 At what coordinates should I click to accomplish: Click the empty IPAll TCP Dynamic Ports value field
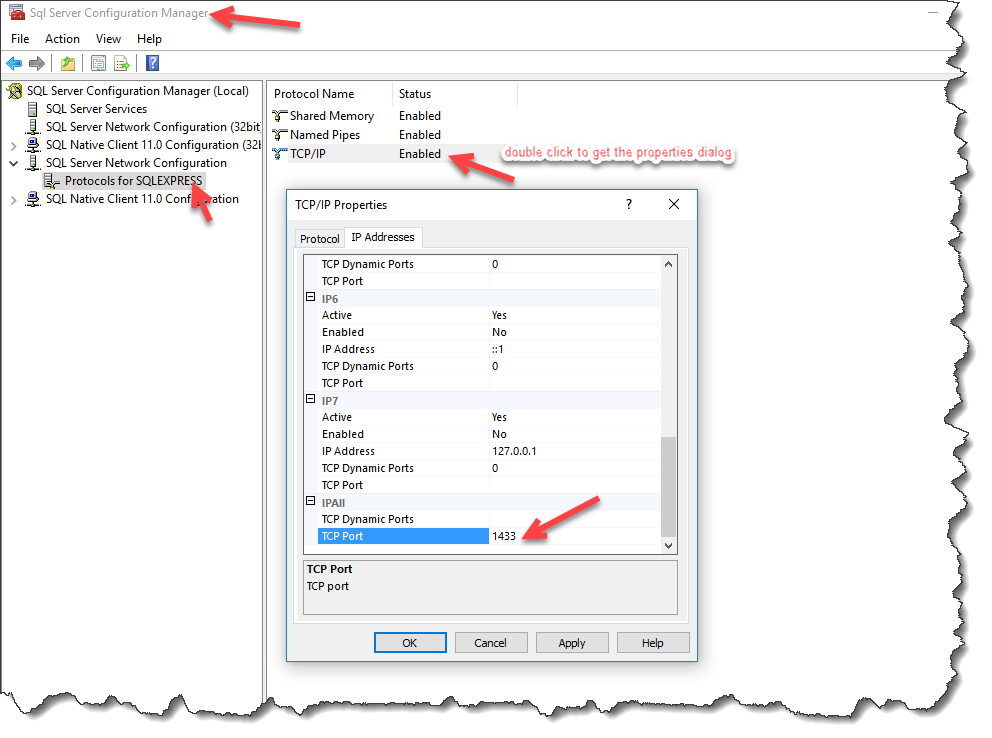[574, 519]
